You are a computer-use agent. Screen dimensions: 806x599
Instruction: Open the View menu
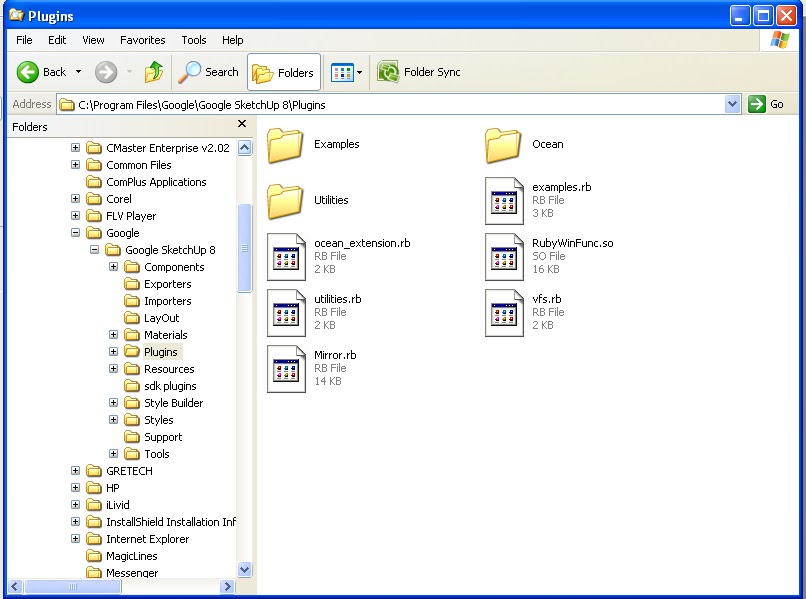[93, 40]
